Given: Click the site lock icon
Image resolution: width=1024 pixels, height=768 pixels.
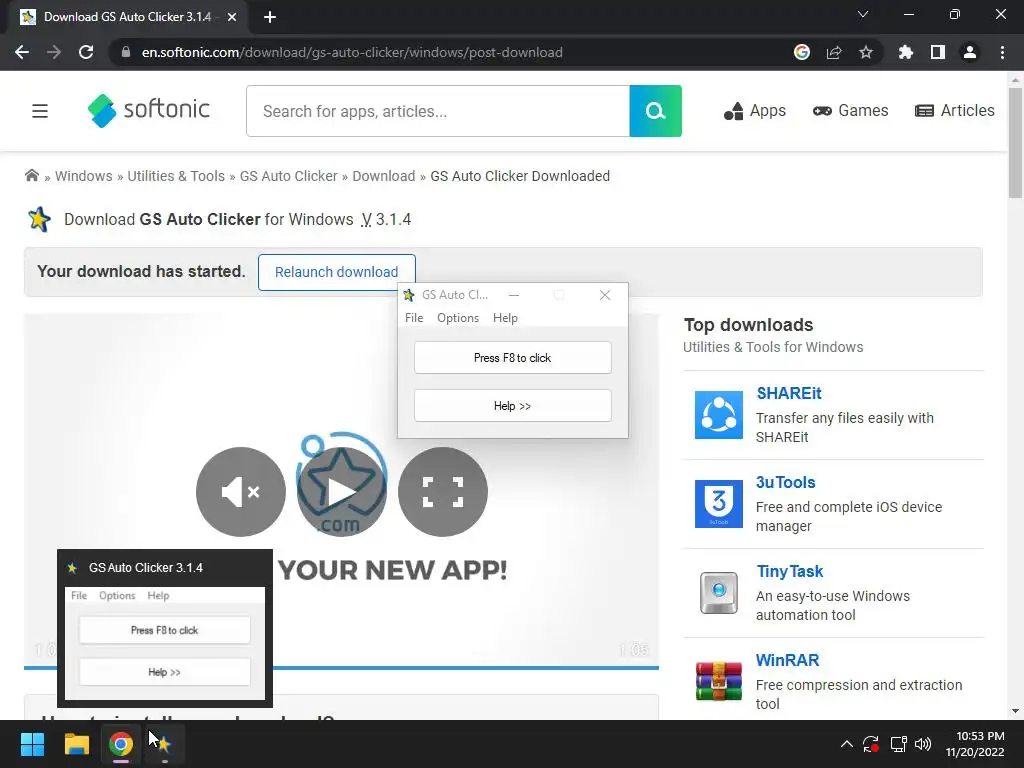Looking at the screenshot, I should click(x=126, y=52).
